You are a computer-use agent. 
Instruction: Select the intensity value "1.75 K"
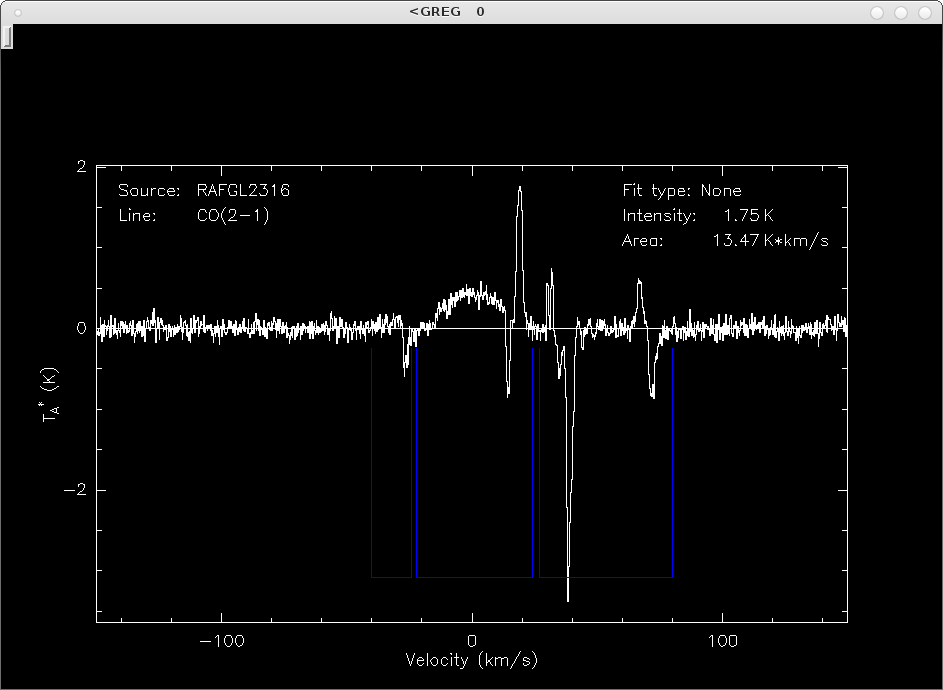click(749, 215)
